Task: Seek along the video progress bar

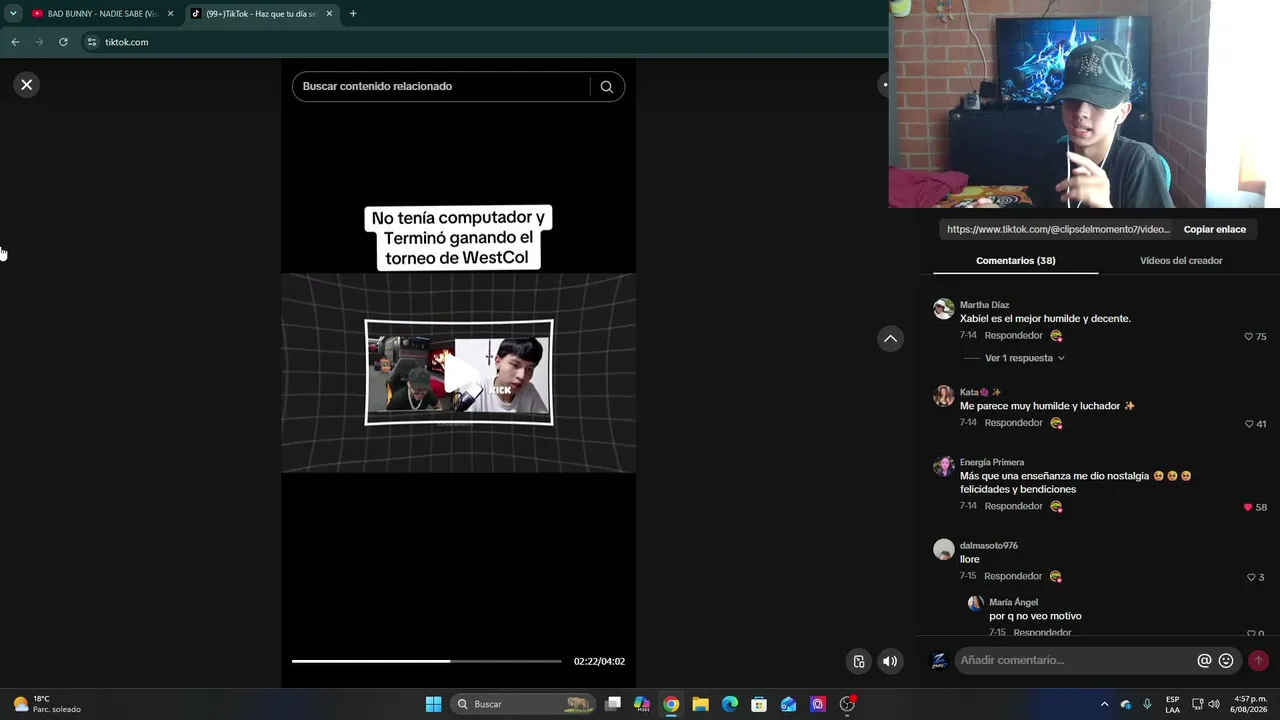Action: pyautogui.click(x=426, y=661)
